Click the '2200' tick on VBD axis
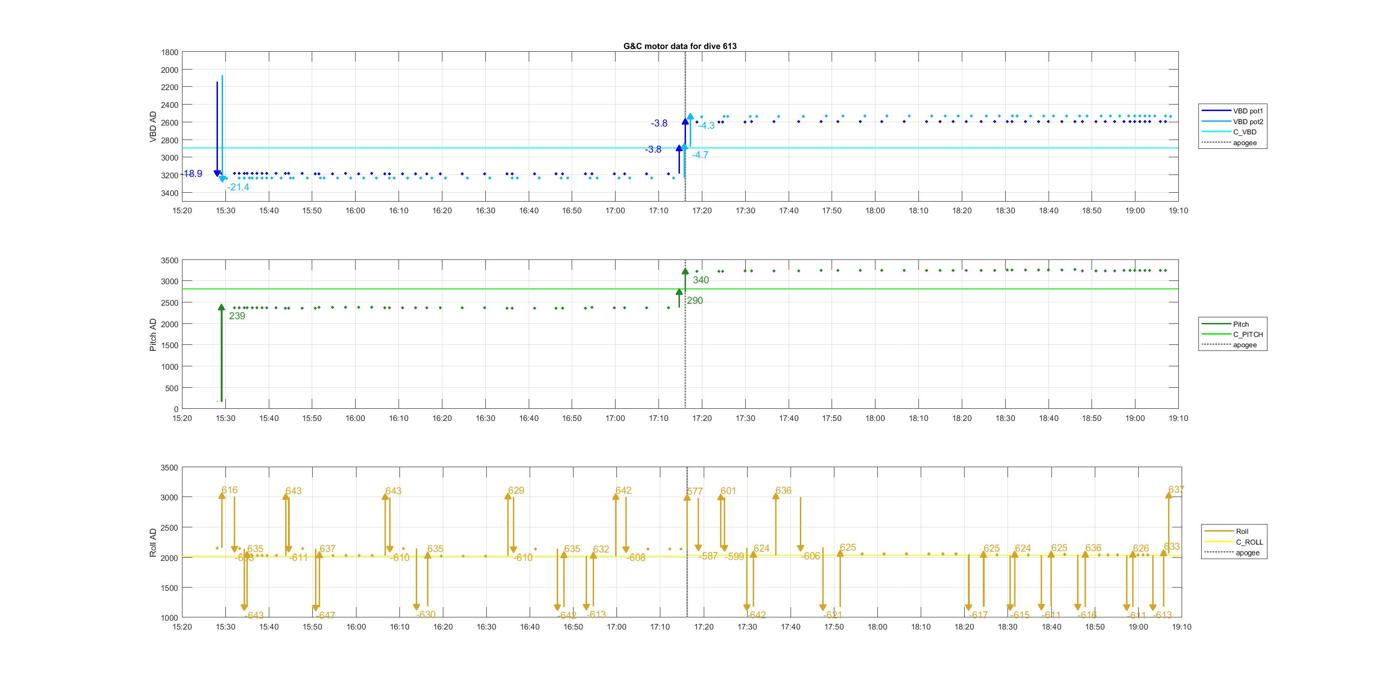Screen dimensions: 1400x693 click(170, 87)
